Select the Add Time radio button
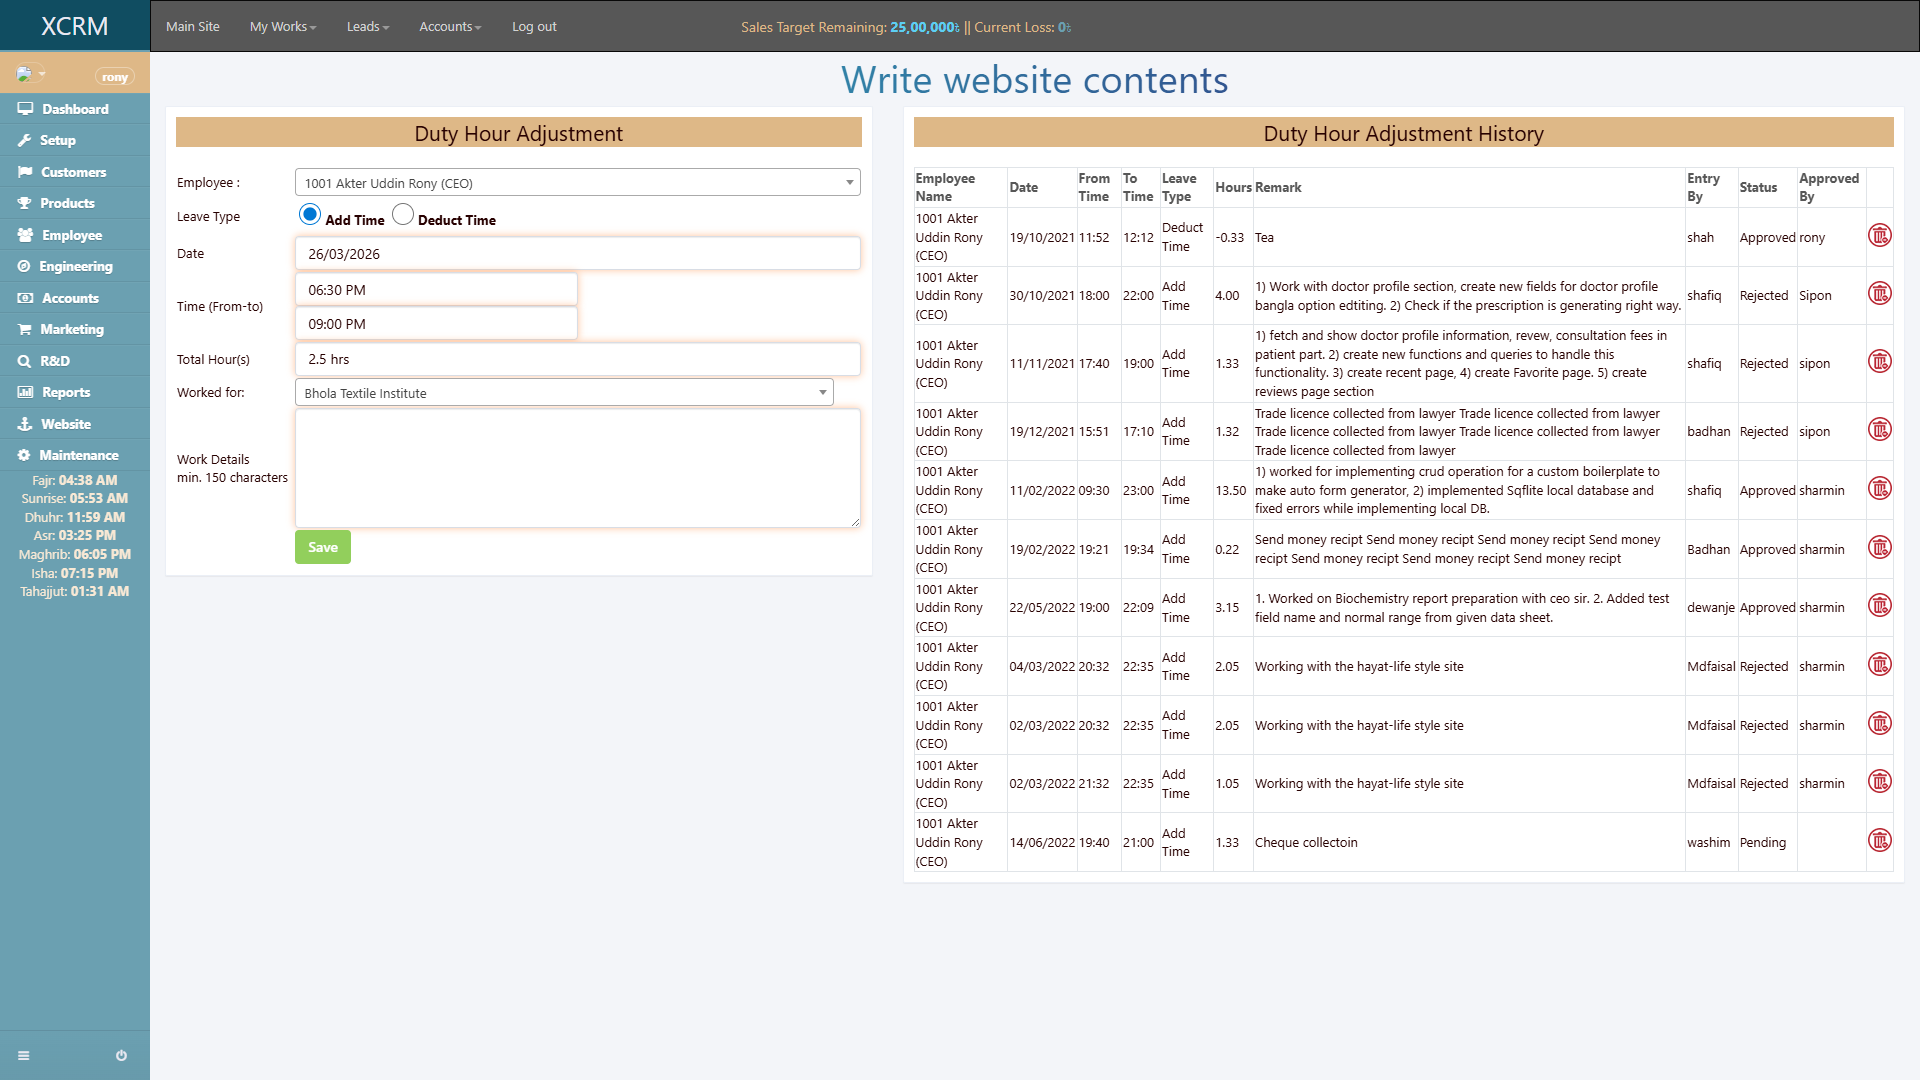 click(x=310, y=214)
